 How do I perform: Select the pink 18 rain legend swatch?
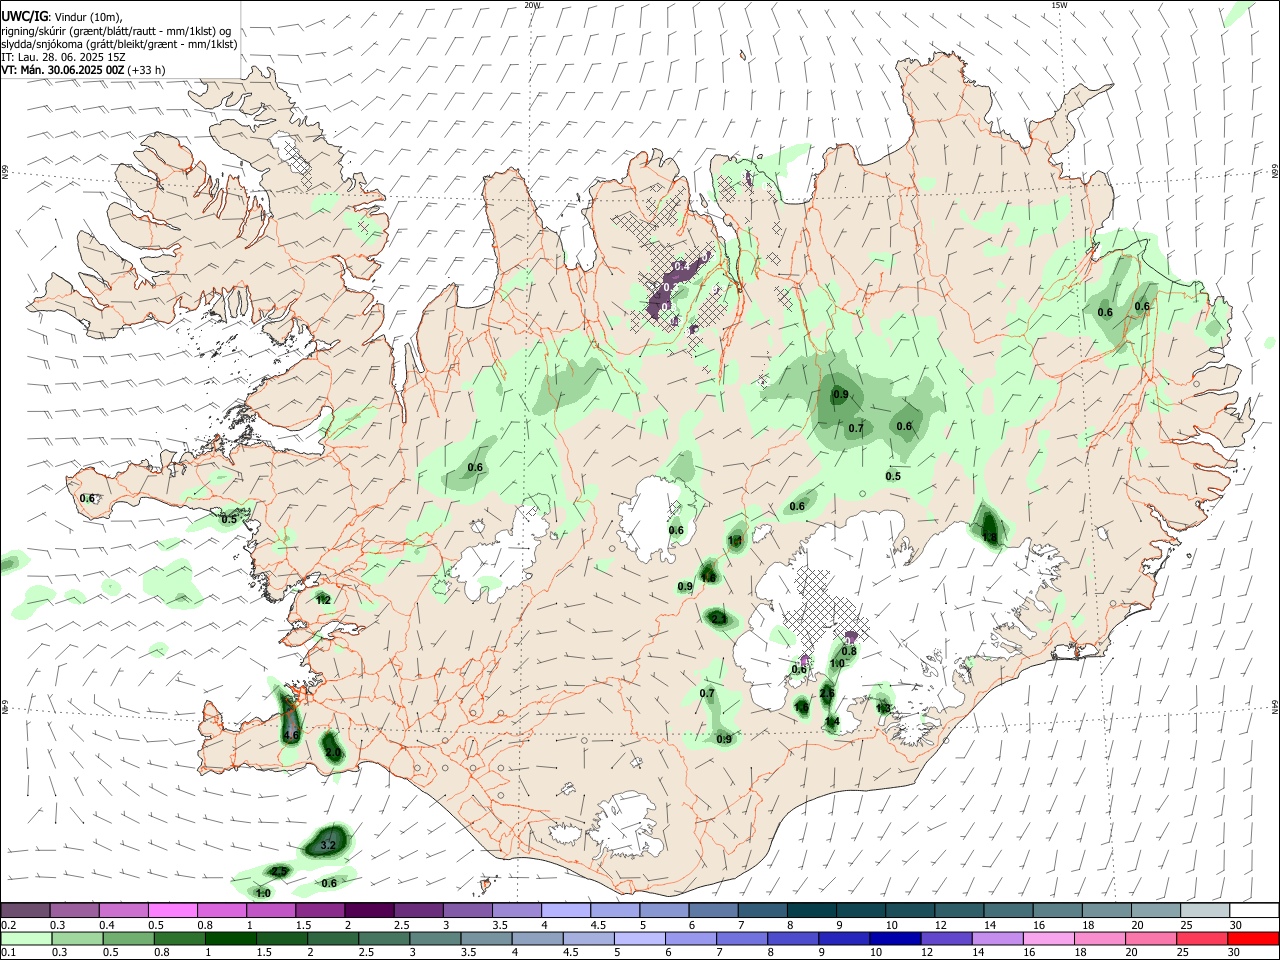point(1101,938)
